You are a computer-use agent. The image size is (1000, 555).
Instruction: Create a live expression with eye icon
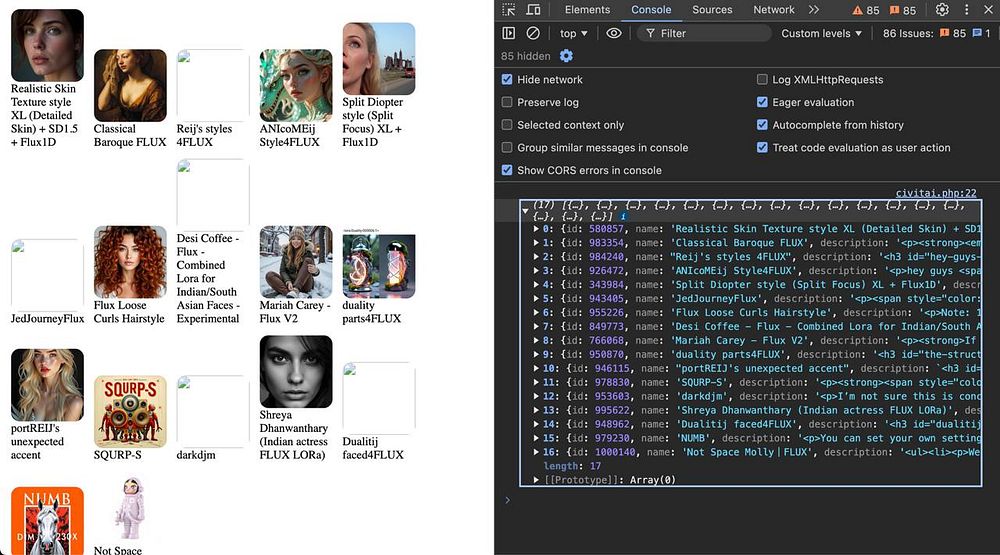click(614, 33)
